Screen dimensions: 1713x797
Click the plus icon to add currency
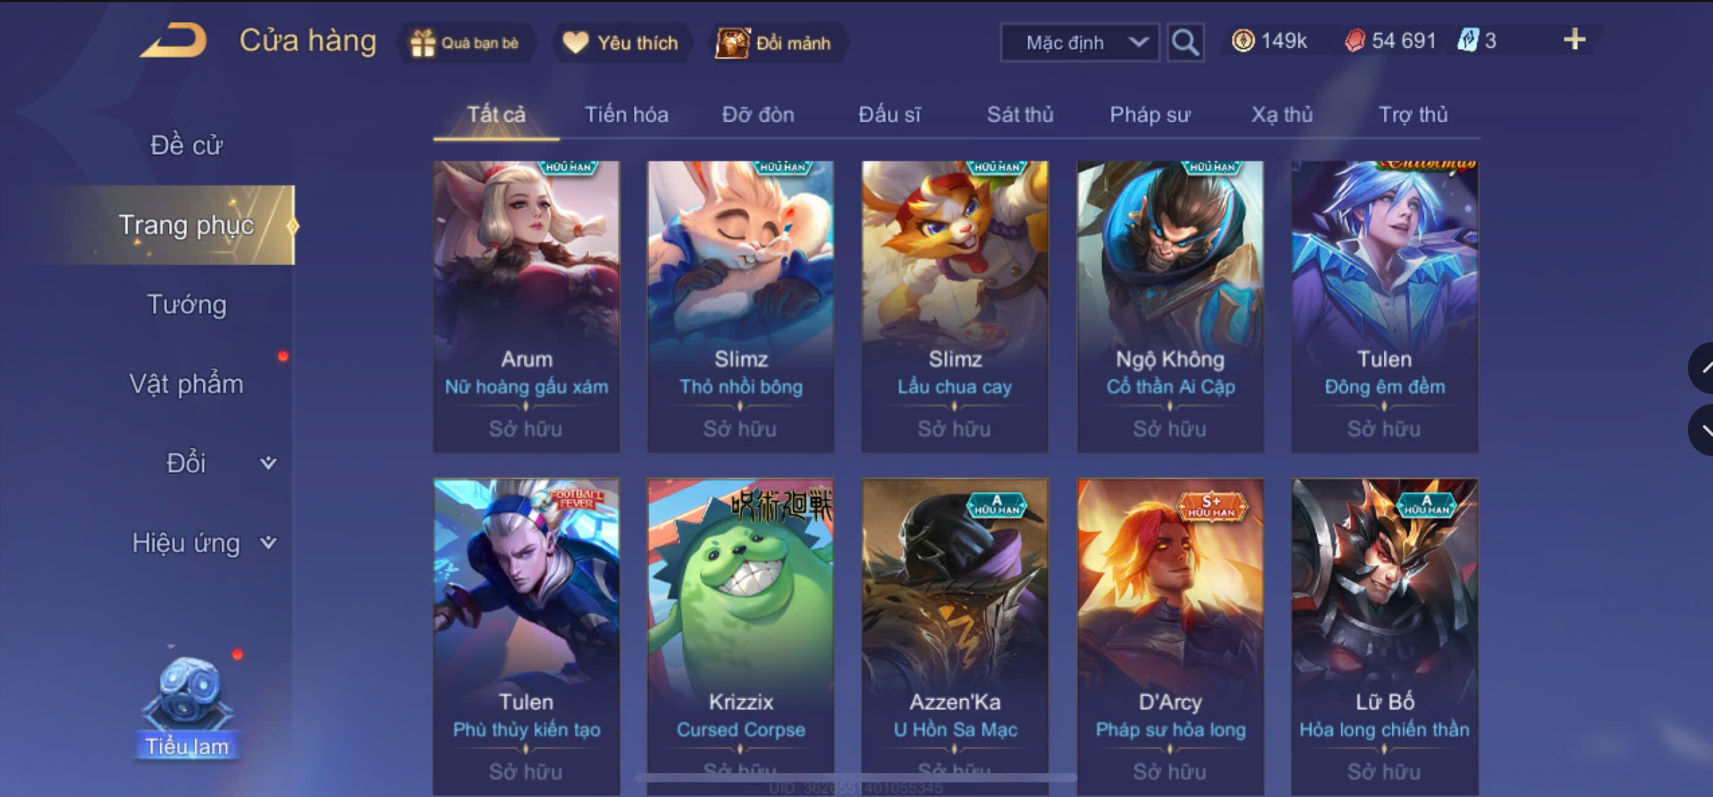[x=1574, y=40]
